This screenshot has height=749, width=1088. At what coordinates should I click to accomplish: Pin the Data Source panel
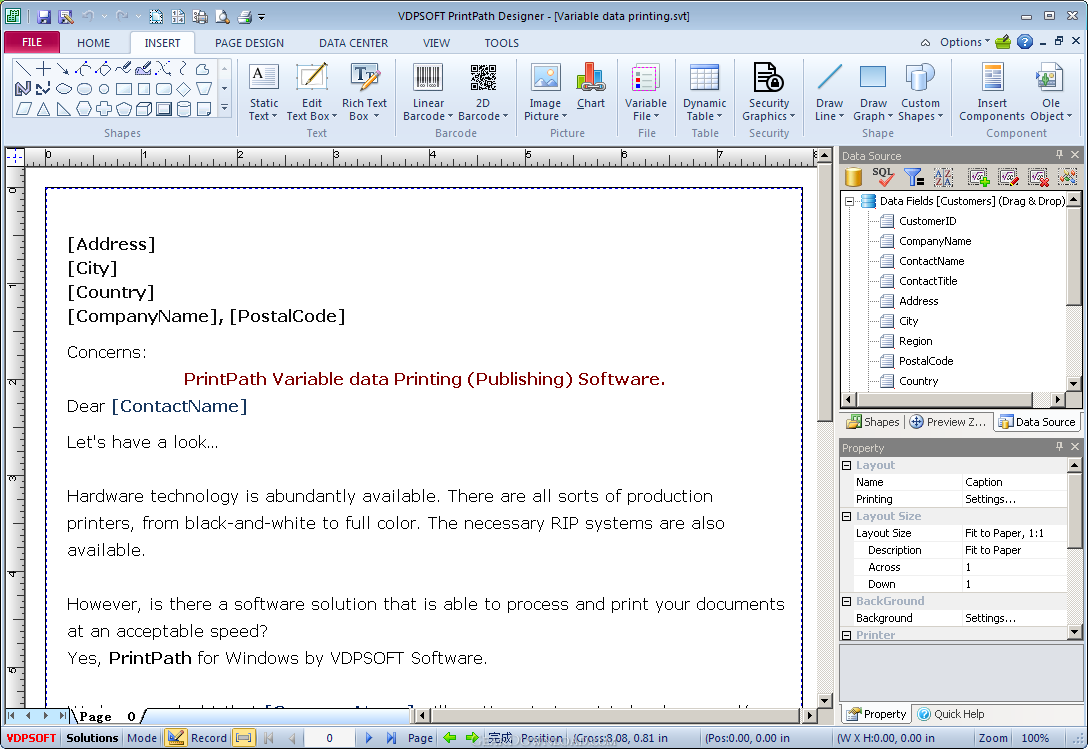click(1060, 155)
